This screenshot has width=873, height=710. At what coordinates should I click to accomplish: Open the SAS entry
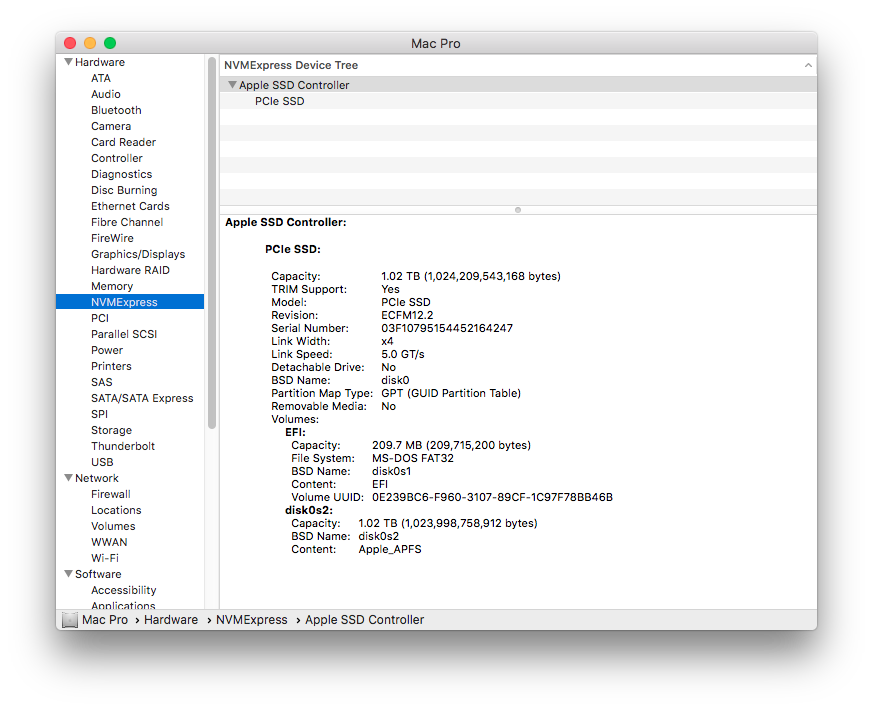coord(102,382)
